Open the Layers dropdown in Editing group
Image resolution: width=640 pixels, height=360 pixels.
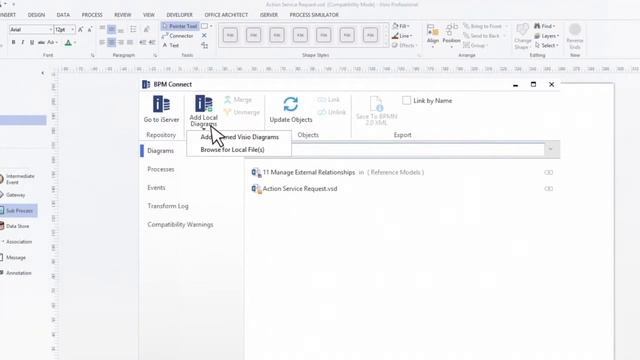(x=547, y=36)
